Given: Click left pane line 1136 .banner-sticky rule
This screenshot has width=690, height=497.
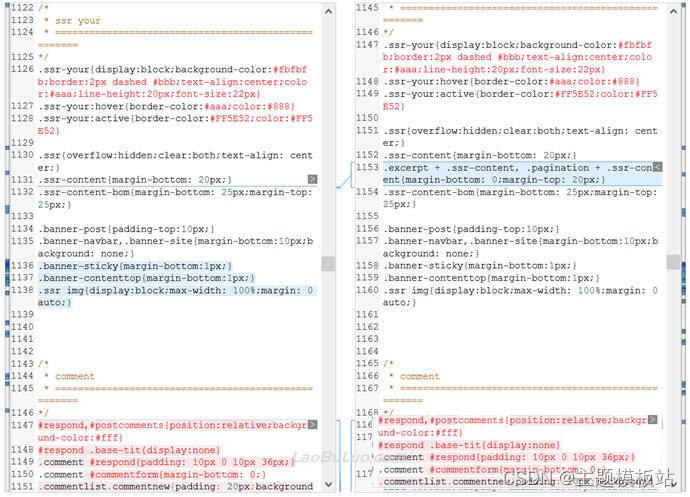Looking at the screenshot, I should pos(135,266).
